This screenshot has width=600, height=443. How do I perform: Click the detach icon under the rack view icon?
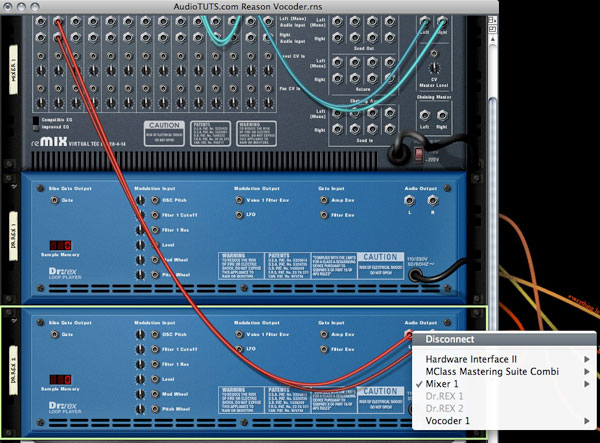point(493,29)
